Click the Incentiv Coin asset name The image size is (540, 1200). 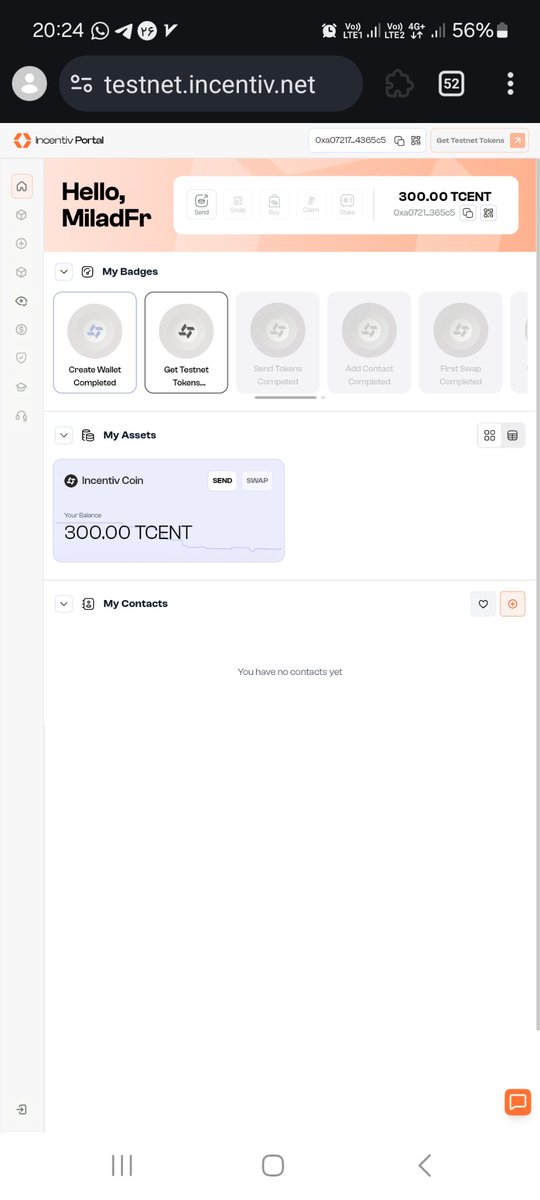coord(112,481)
